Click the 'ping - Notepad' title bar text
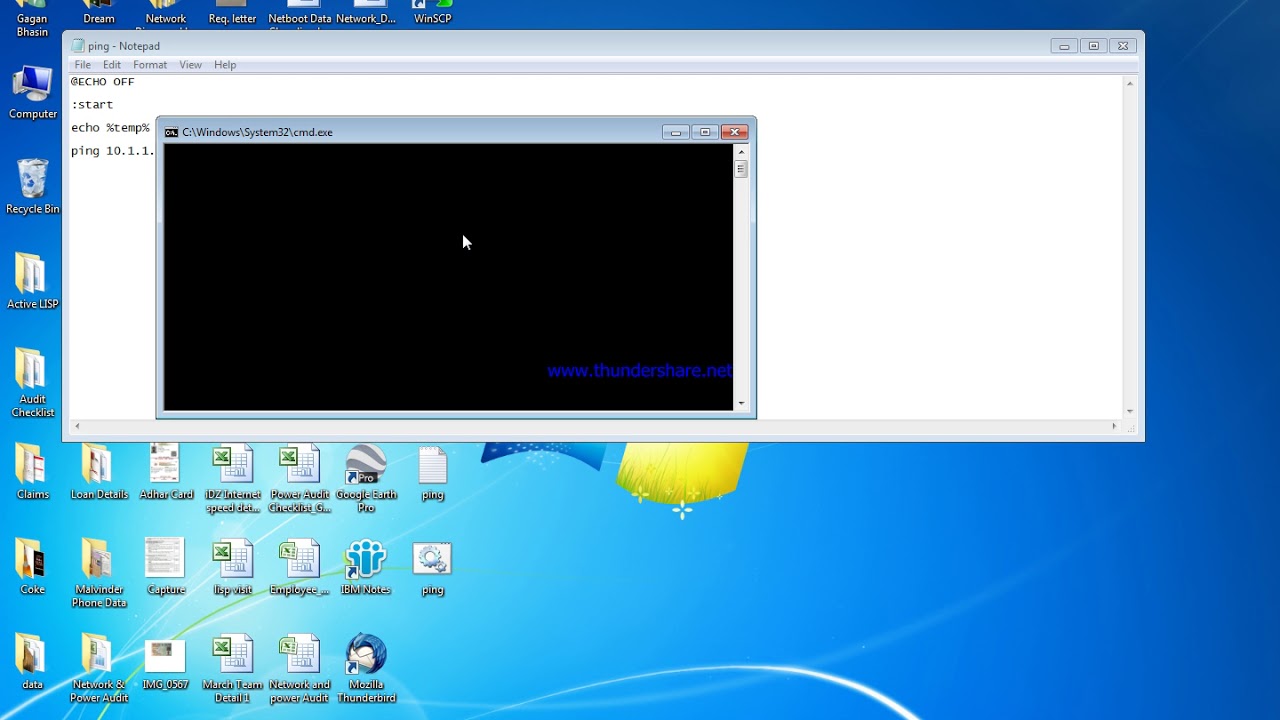The image size is (1280, 720). click(124, 46)
